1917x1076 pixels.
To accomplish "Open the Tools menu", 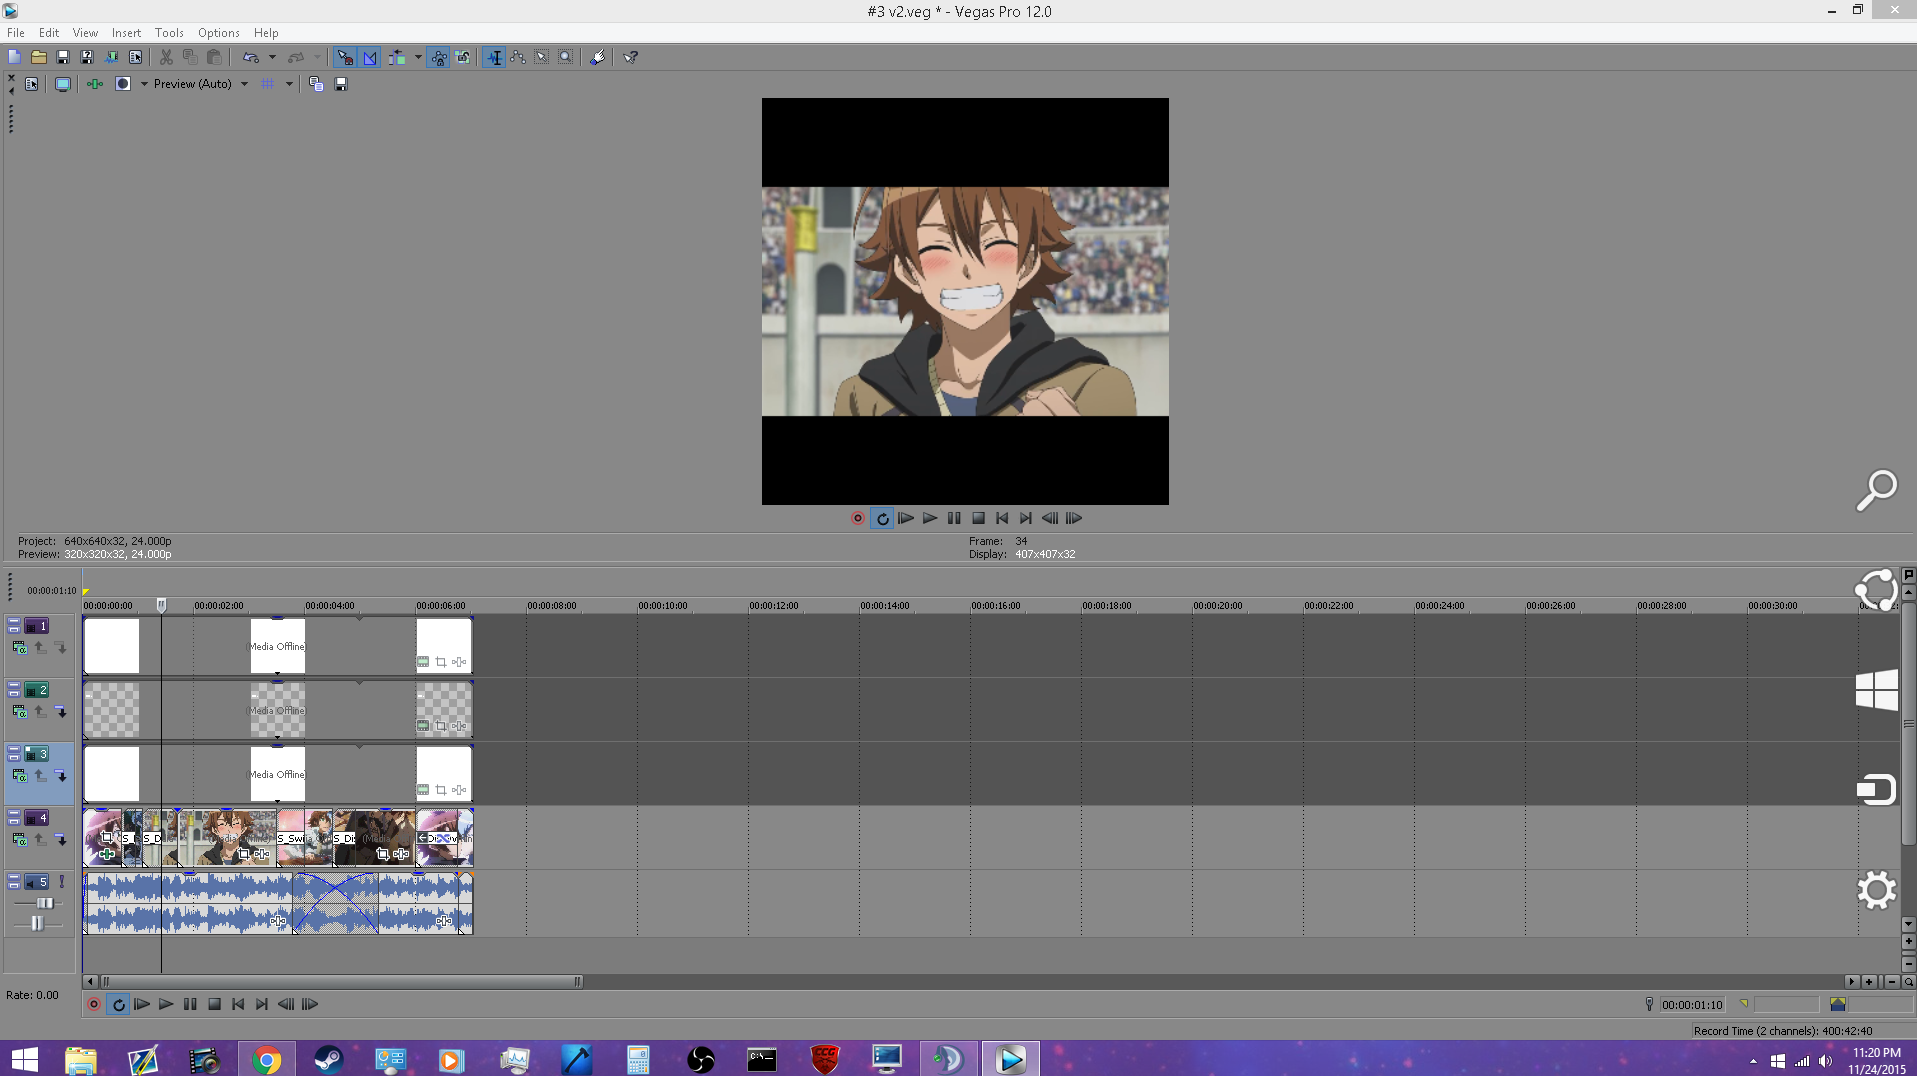I will [169, 33].
